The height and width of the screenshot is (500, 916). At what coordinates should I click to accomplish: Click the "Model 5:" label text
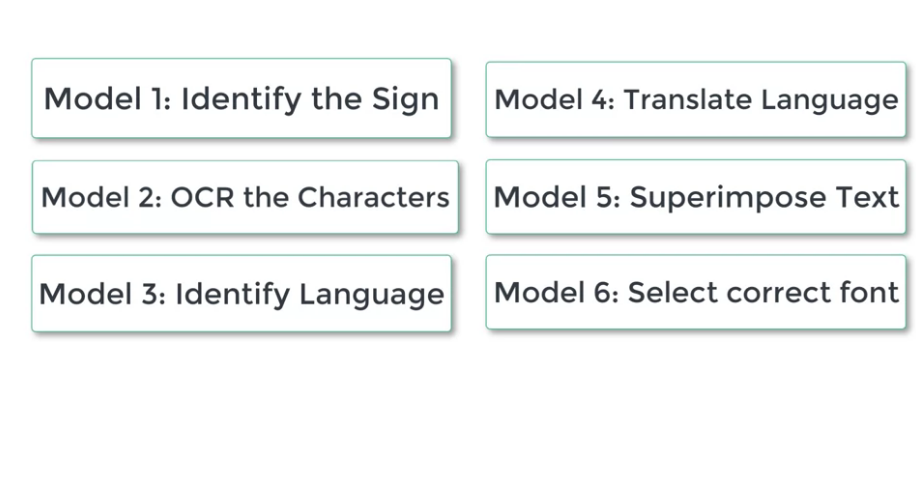pyautogui.click(x=556, y=197)
